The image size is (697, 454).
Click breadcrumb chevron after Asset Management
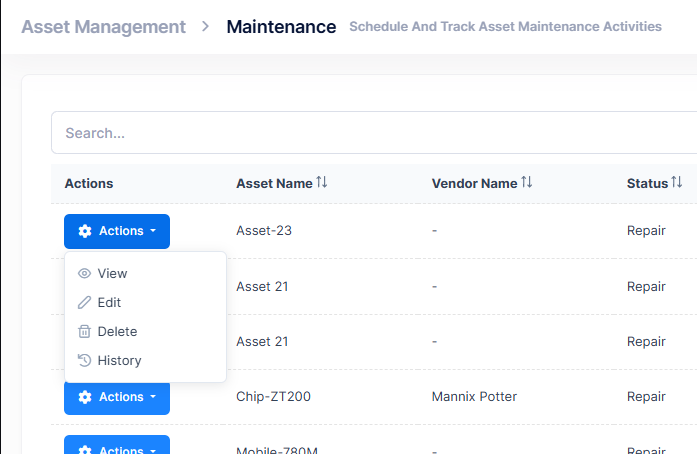(205, 27)
